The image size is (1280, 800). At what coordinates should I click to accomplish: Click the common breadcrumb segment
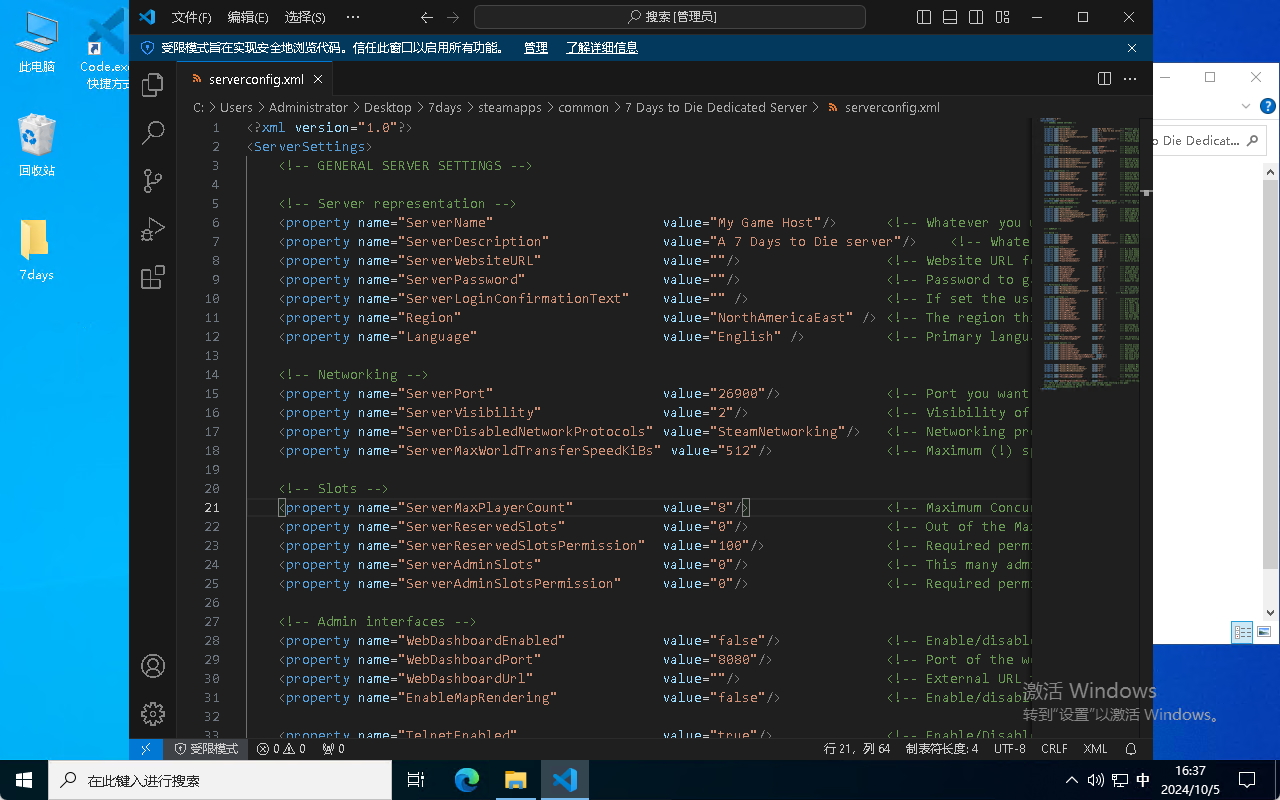[x=584, y=107]
